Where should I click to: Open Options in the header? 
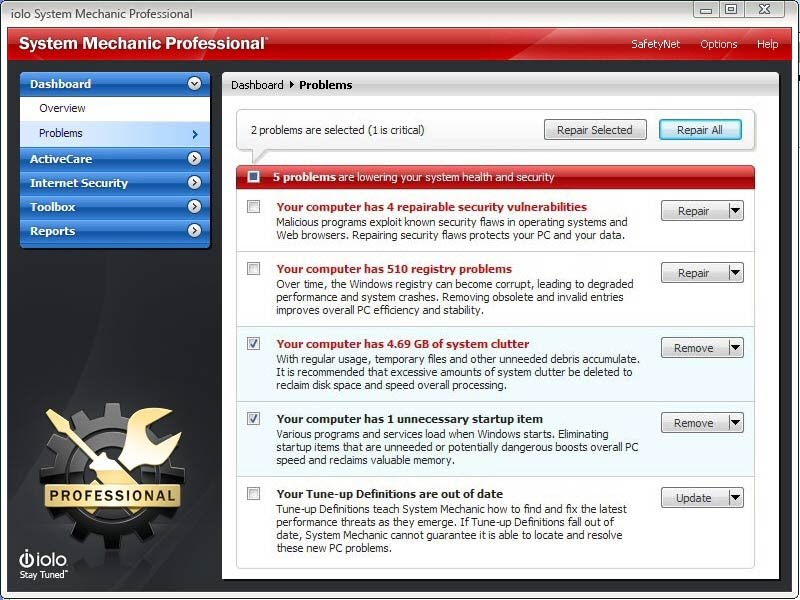pyautogui.click(x=718, y=44)
